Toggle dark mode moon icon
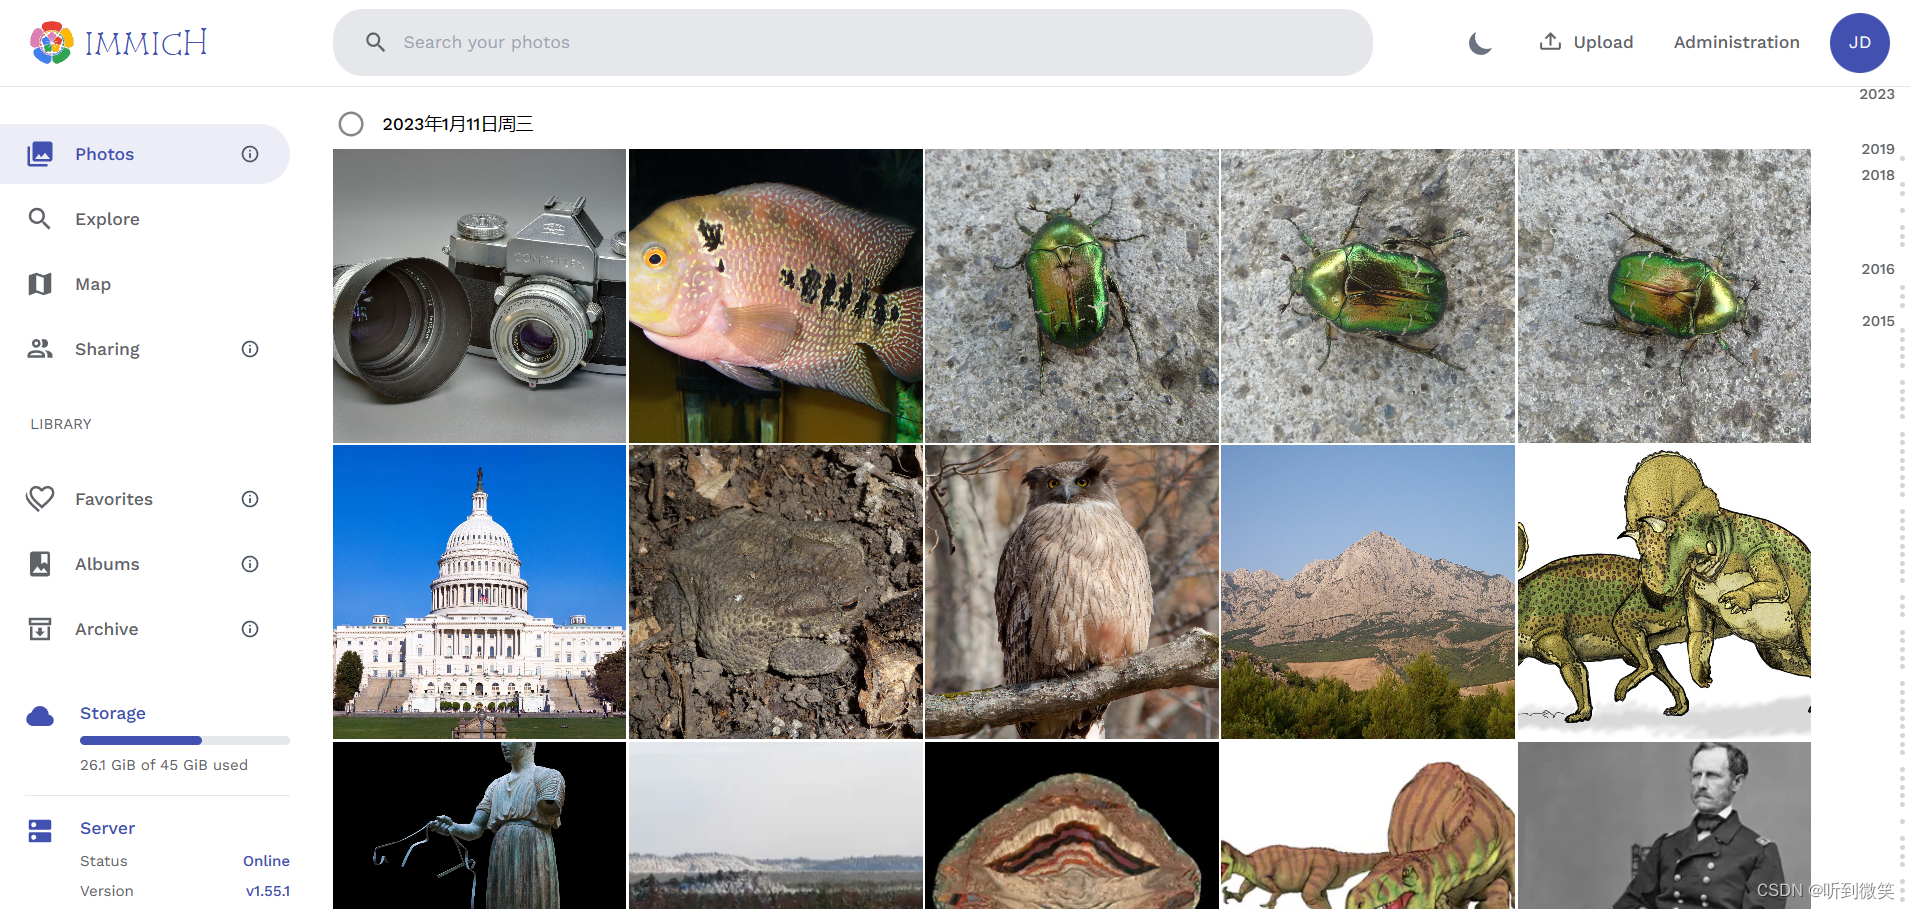The height and width of the screenshot is (909, 1910). [x=1480, y=42]
